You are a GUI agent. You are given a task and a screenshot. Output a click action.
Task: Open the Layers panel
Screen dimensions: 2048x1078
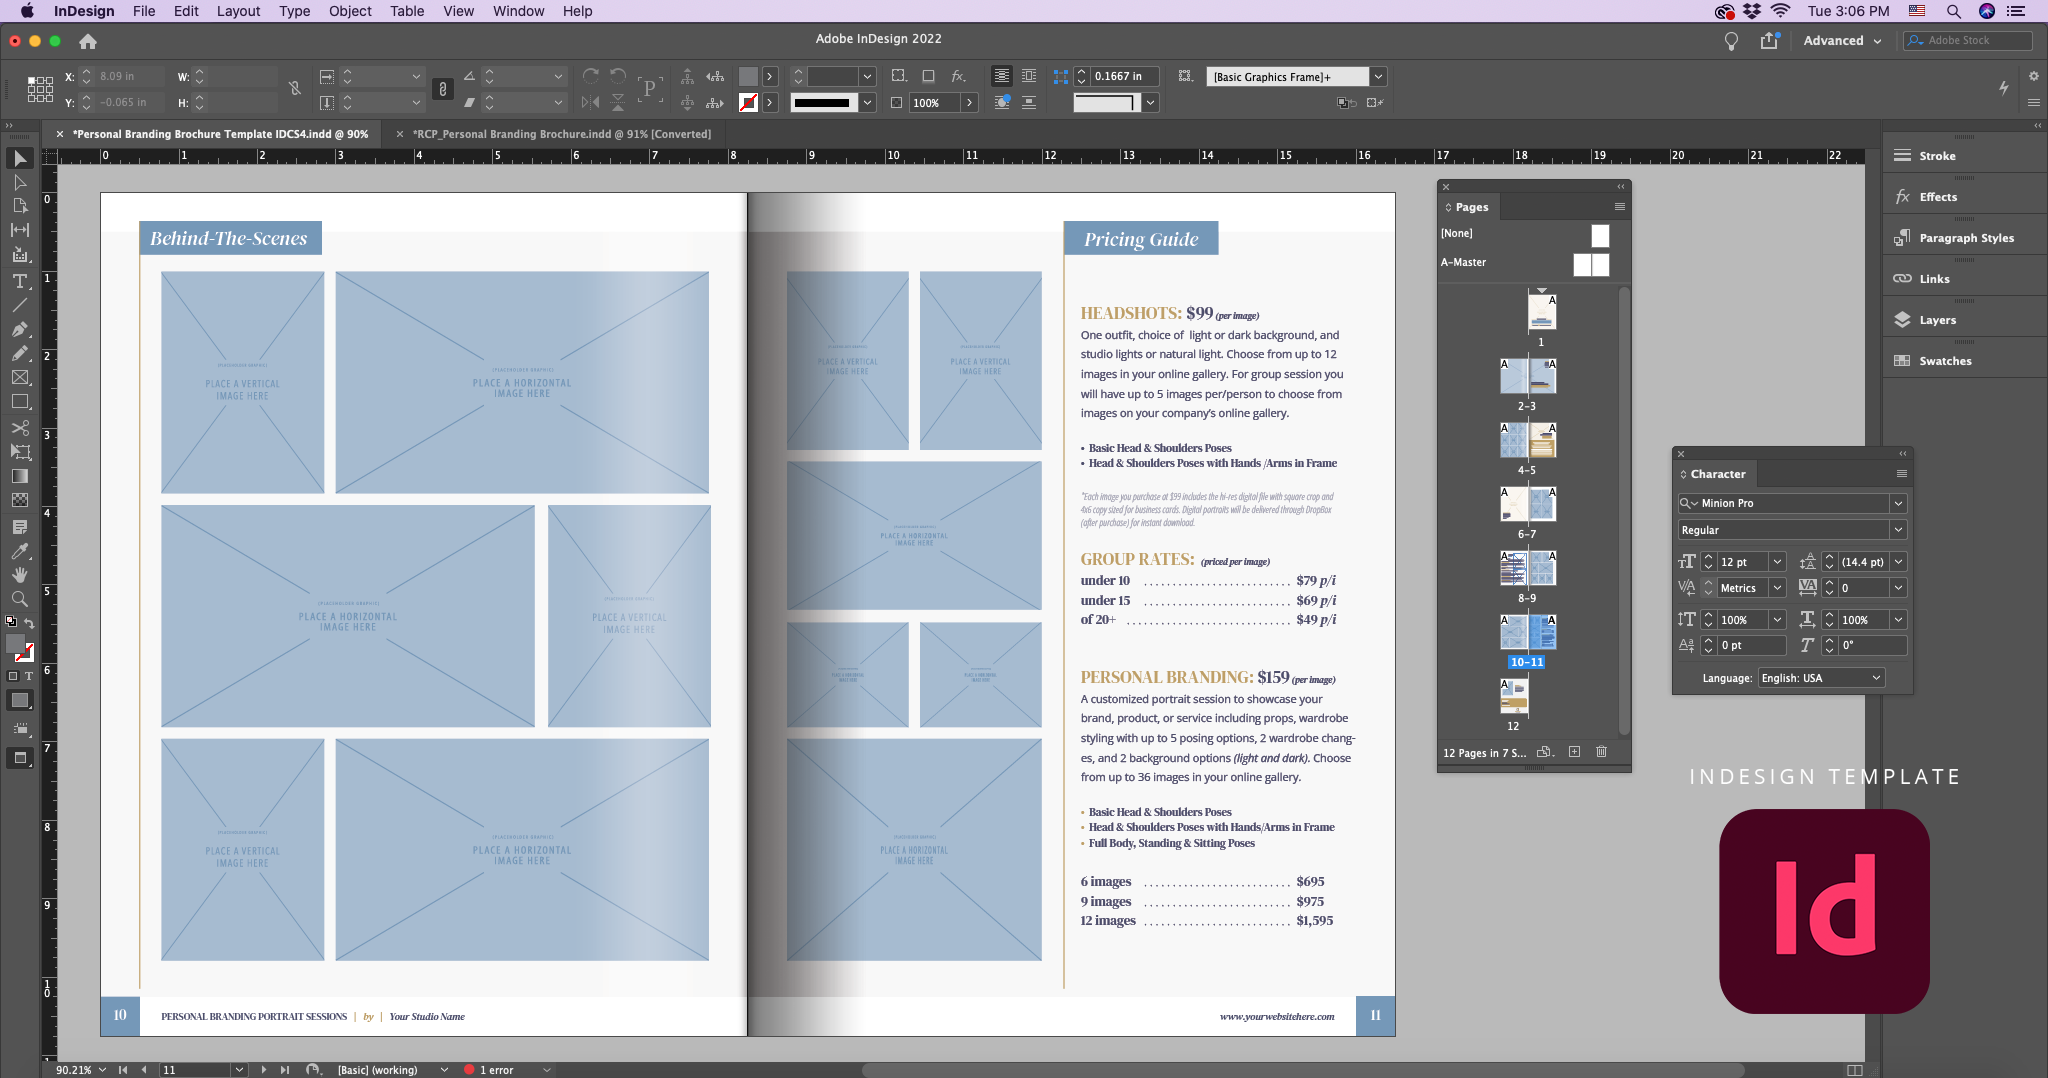pos(1936,319)
